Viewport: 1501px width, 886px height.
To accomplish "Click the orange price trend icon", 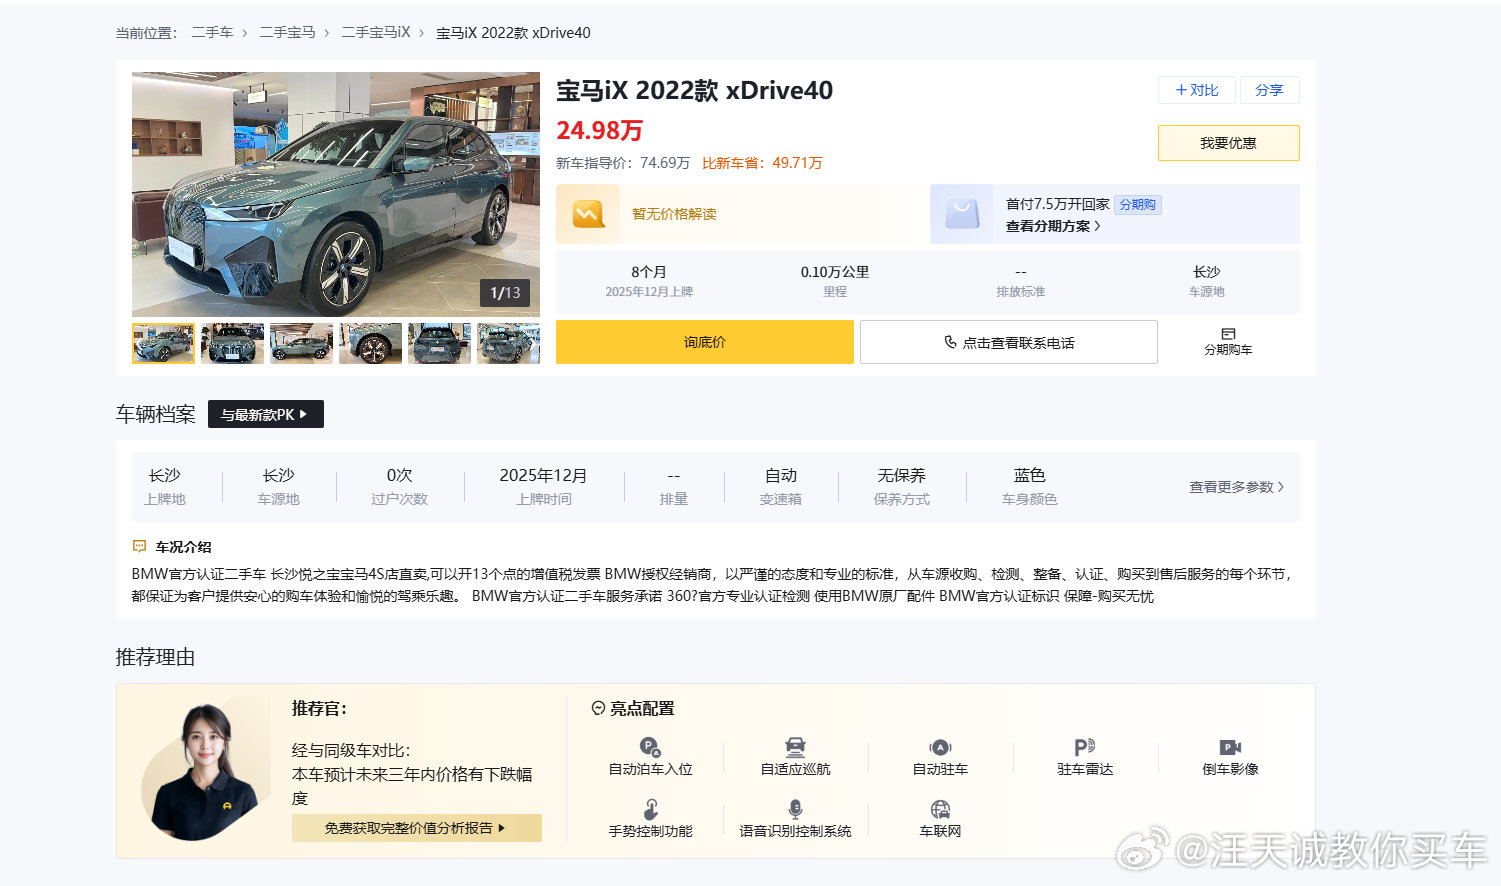I will click(x=588, y=214).
